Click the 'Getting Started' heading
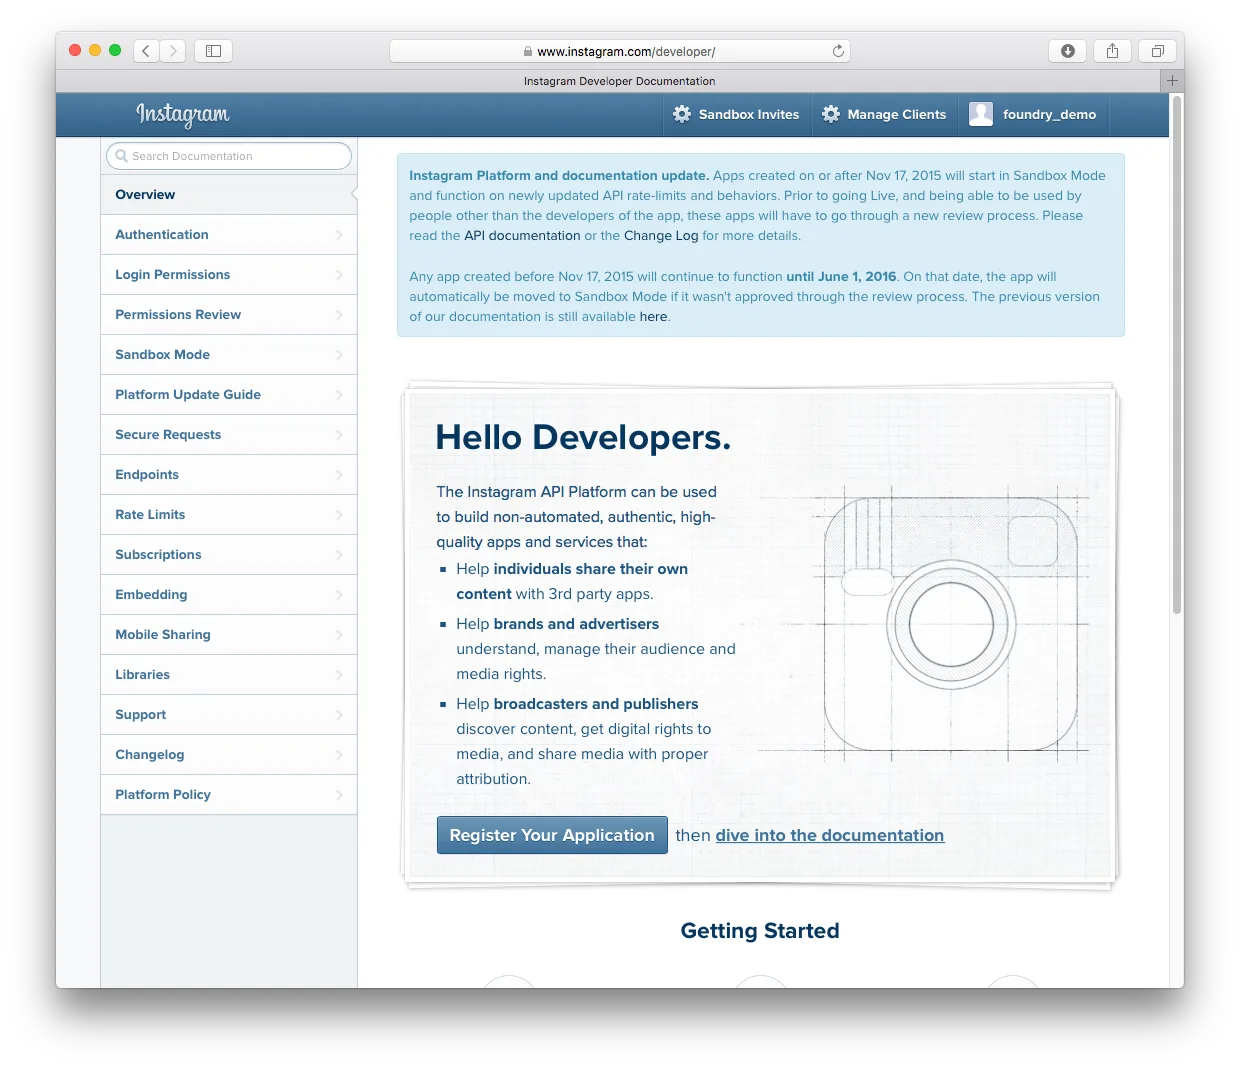This screenshot has height=1068, width=1240. [760, 931]
